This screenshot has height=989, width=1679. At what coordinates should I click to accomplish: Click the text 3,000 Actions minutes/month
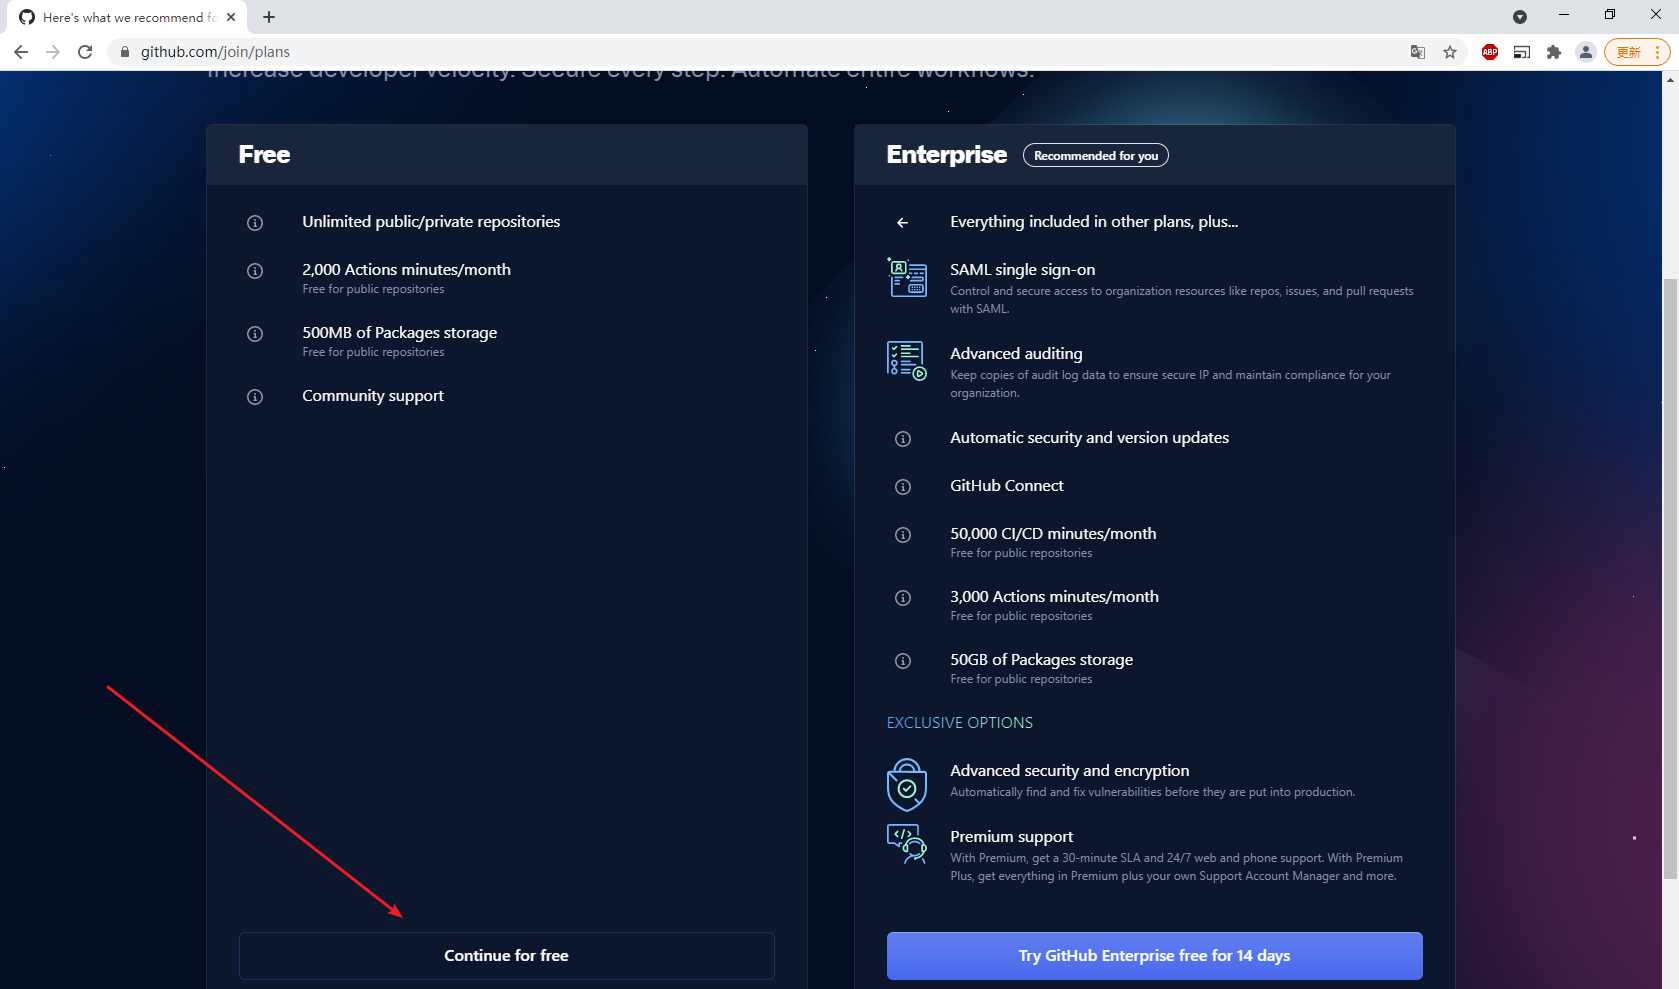pyautogui.click(x=1055, y=597)
